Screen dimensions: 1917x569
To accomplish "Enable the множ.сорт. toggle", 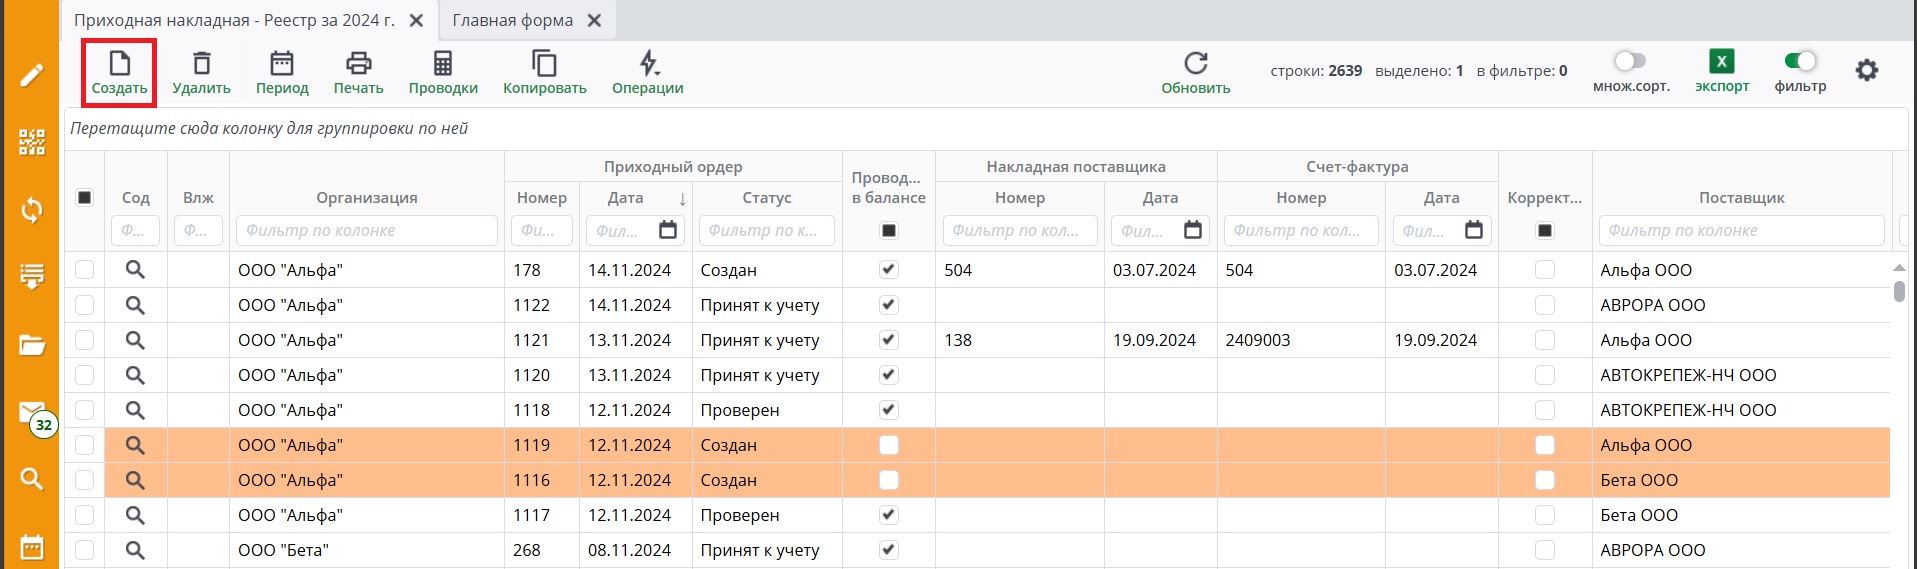I will point(1629,62).
